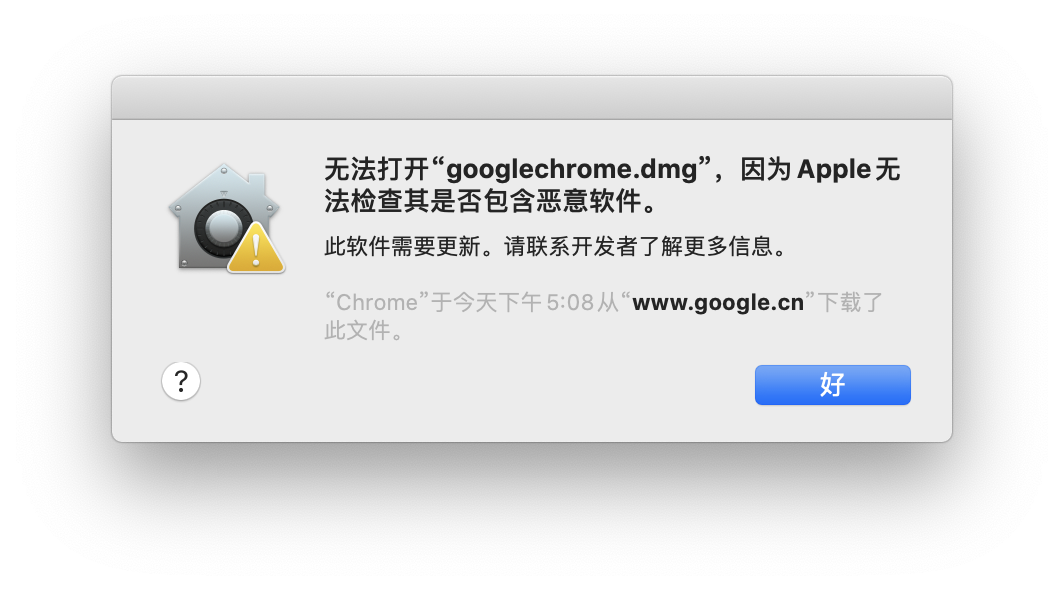Click the chimney of the house icon
Viewport: 1064px width, 590px height.
click(256, 183)
